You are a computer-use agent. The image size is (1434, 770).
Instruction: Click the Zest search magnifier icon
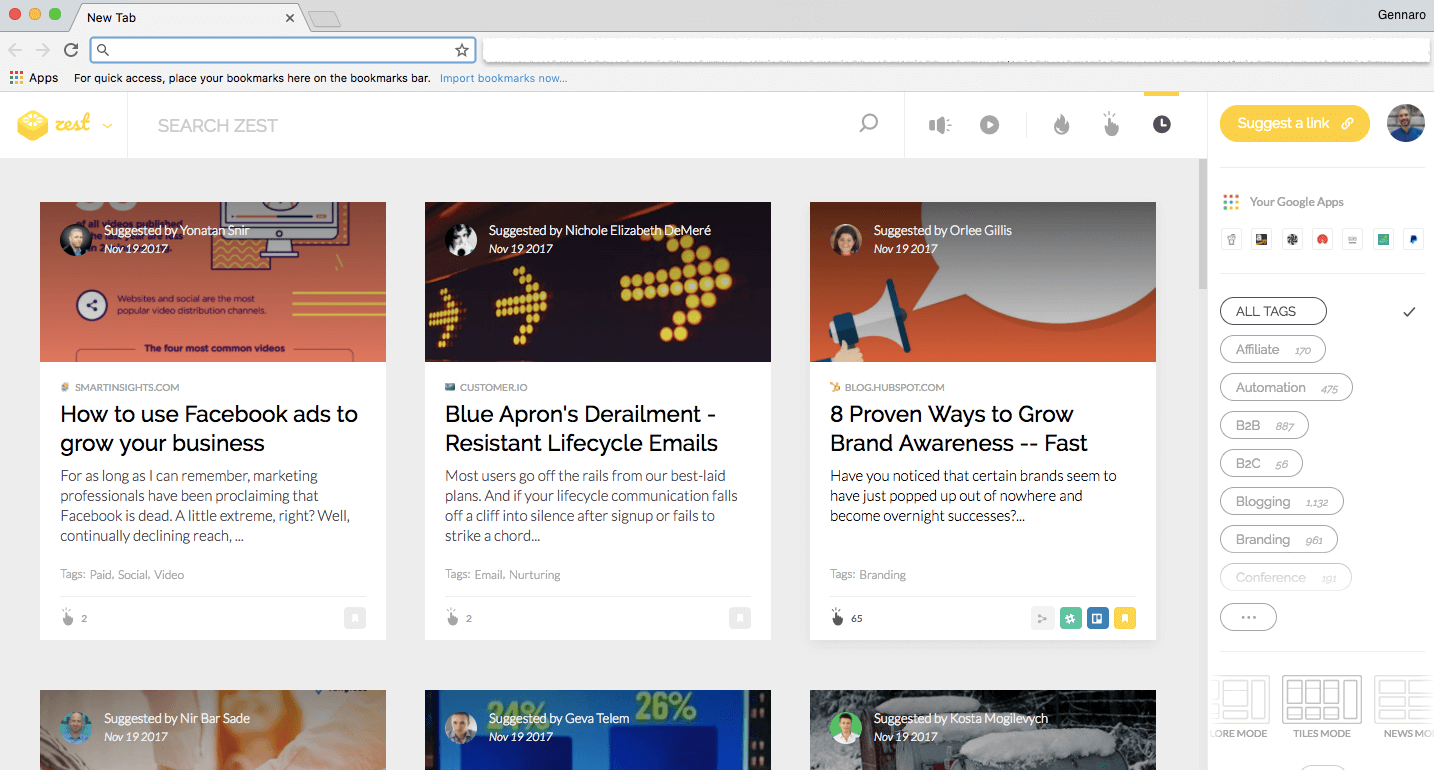[869, 124]
